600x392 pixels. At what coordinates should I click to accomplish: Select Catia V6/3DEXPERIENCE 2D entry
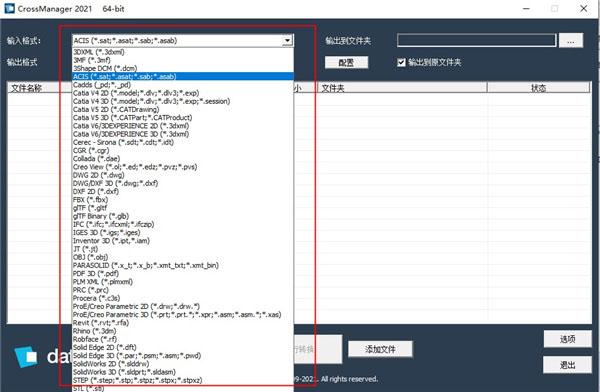183,126
